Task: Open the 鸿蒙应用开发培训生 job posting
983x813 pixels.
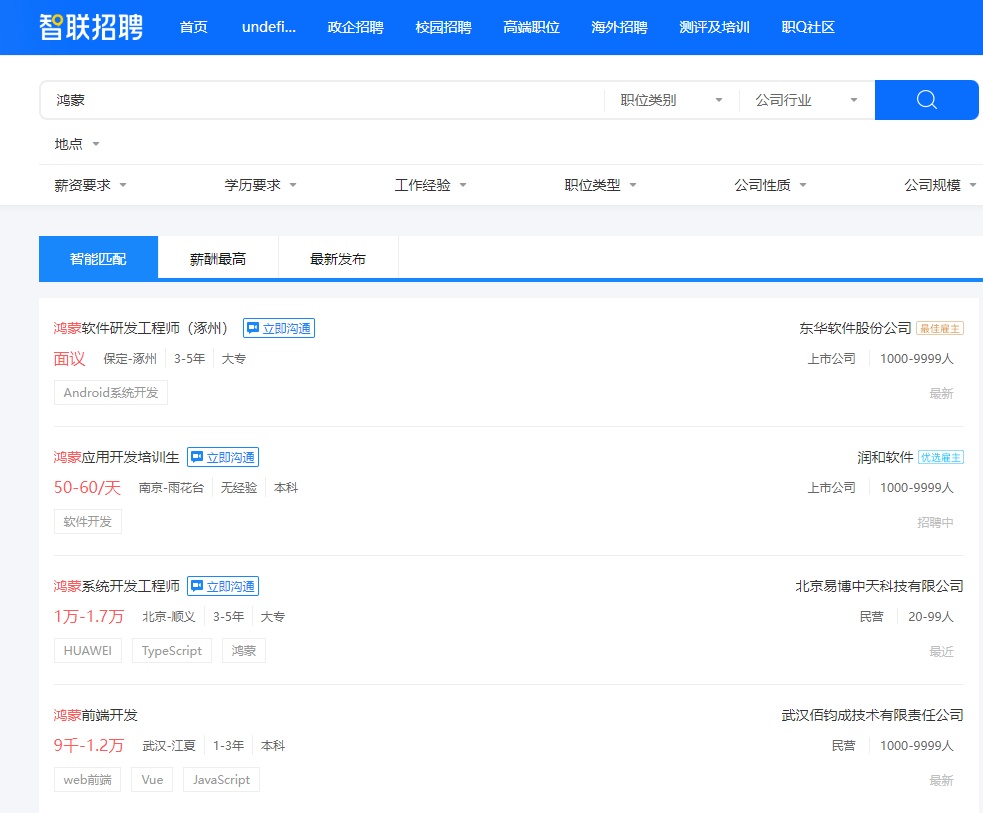Action: coord(117,457)
